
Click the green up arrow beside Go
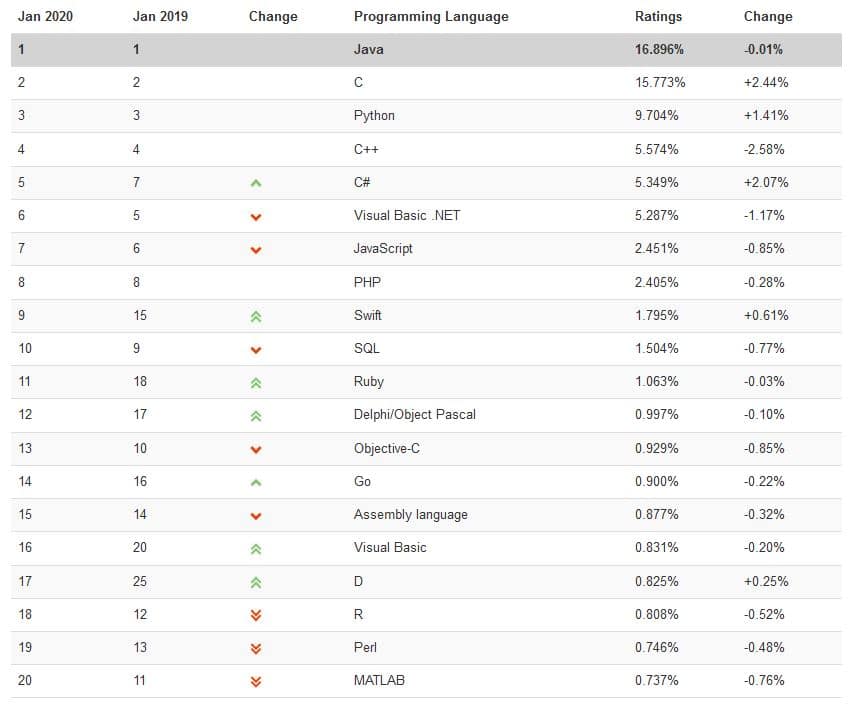pos(256,482)
